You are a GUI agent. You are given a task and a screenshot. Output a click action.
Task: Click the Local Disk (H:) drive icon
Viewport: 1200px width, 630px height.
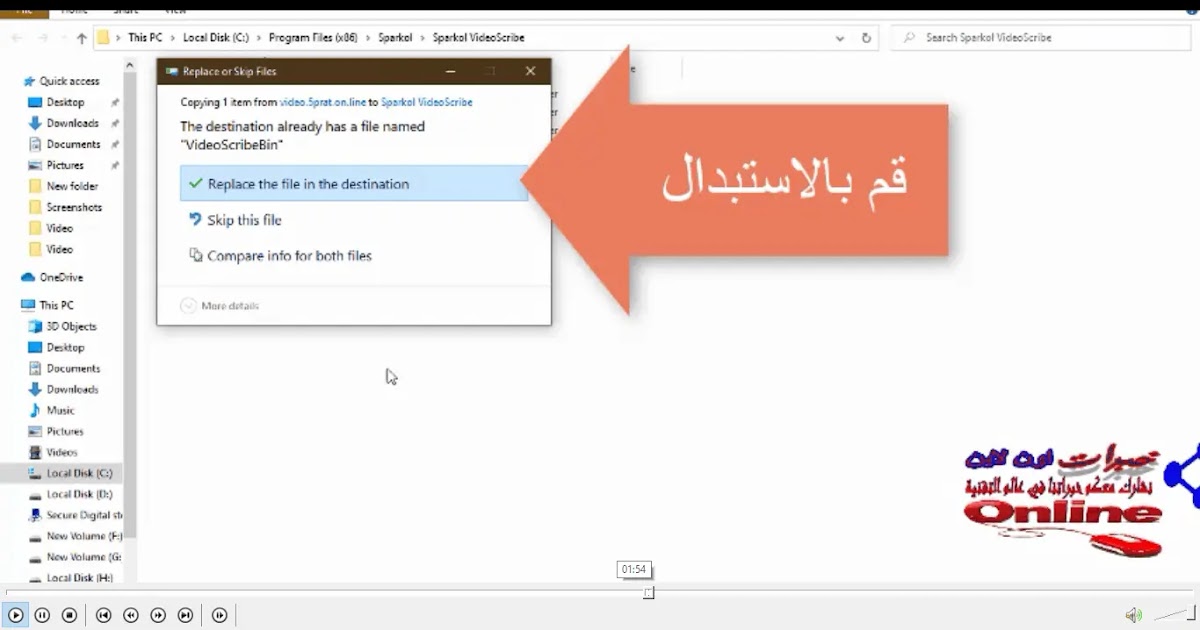tap(36, 578)
